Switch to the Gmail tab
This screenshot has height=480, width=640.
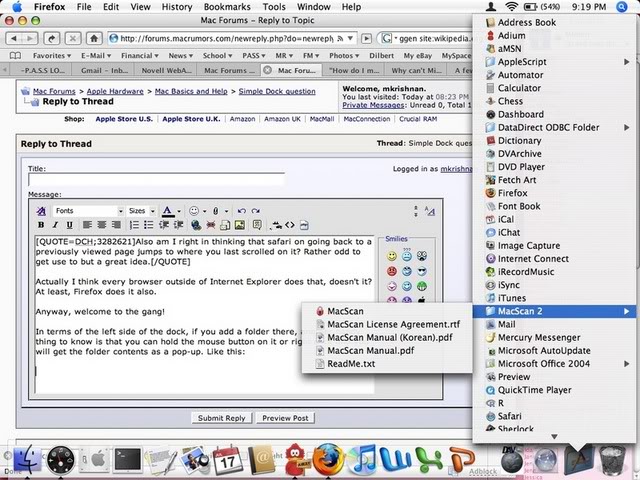[104, 70]
